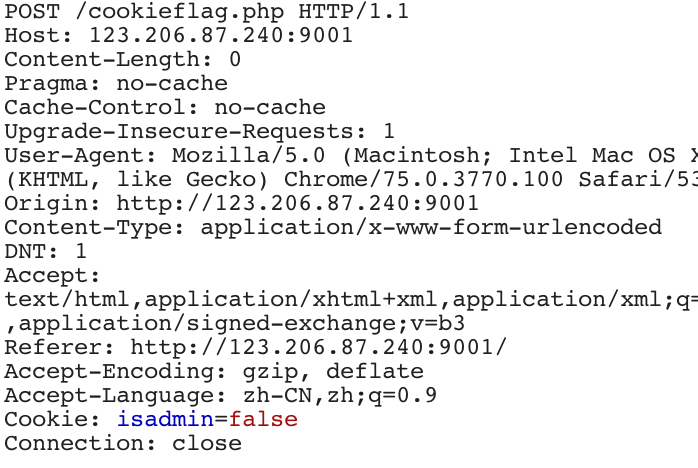Click the blue isadmin cookie name
This screenshot has width=698, height=468.
[x=166, y=420]
